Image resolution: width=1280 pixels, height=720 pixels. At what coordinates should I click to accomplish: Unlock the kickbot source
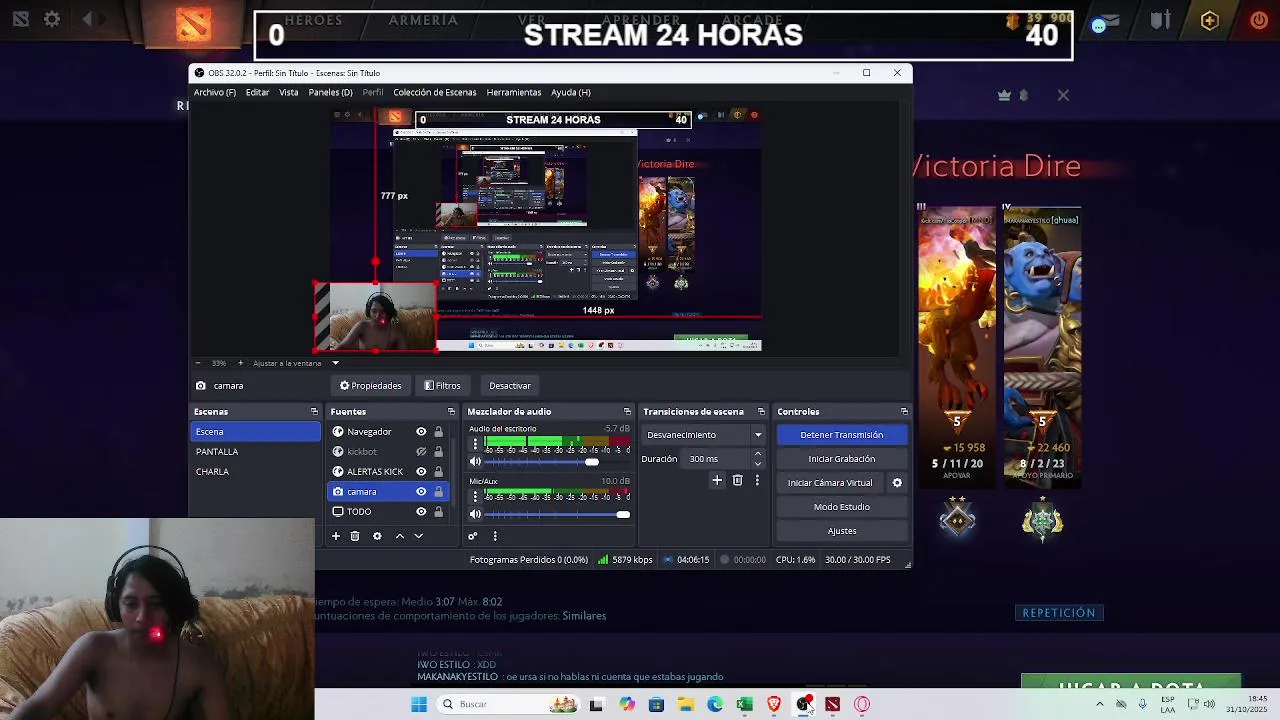click(x=438, y=452)
